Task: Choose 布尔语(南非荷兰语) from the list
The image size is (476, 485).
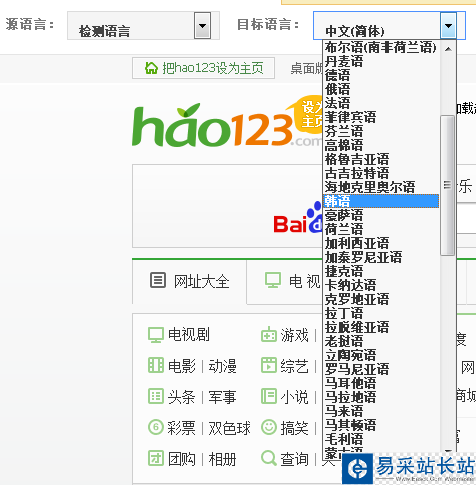Action: [381, 47]
